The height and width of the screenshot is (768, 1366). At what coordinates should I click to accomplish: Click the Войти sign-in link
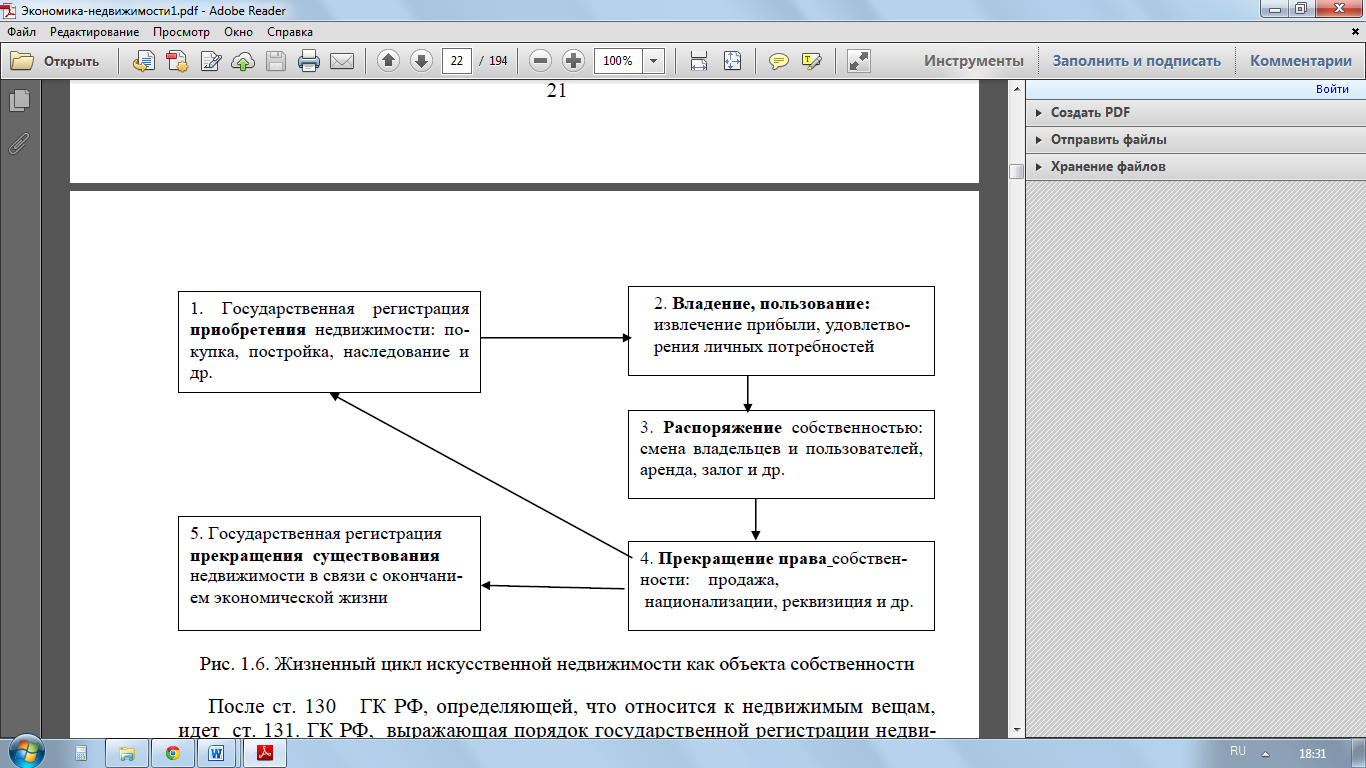click(x=1332, y=89)
